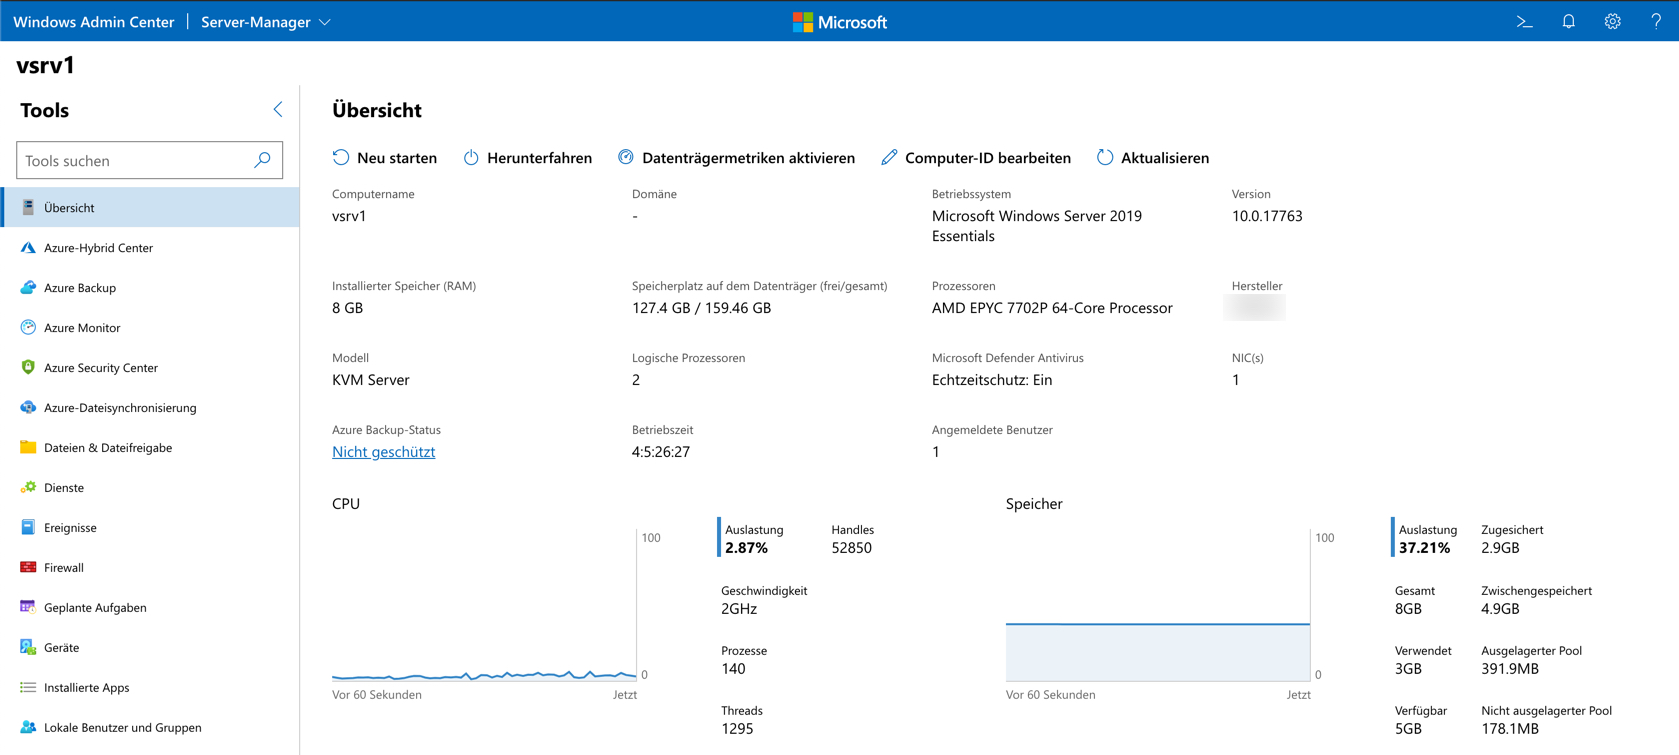Expand the Server-Manager dropdown

pos(266,22)
